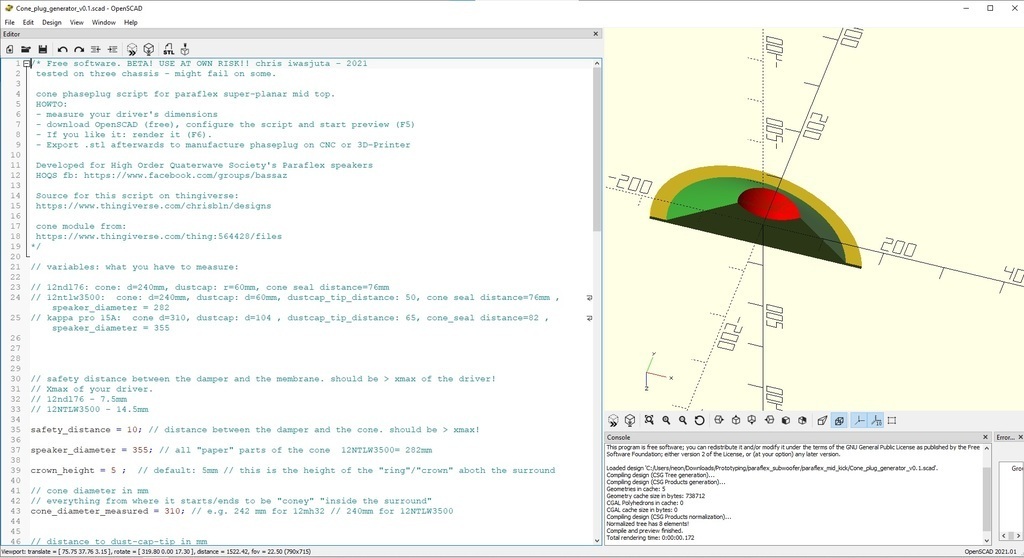Open the Window menu
This screenshot has width=1024, height=558.
pyautogui.click(x=103, y=22)
